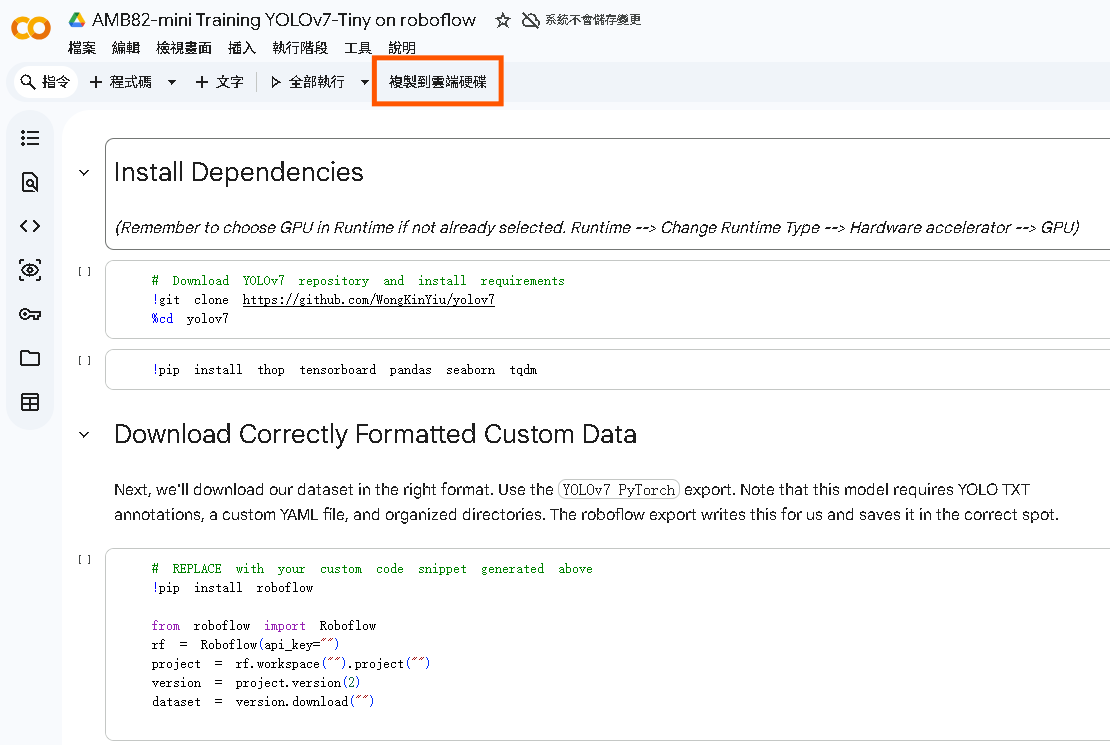Open the secrets key sidebar icon
The height and width of the screenshot is (745, 1110).
pos(30,314)
